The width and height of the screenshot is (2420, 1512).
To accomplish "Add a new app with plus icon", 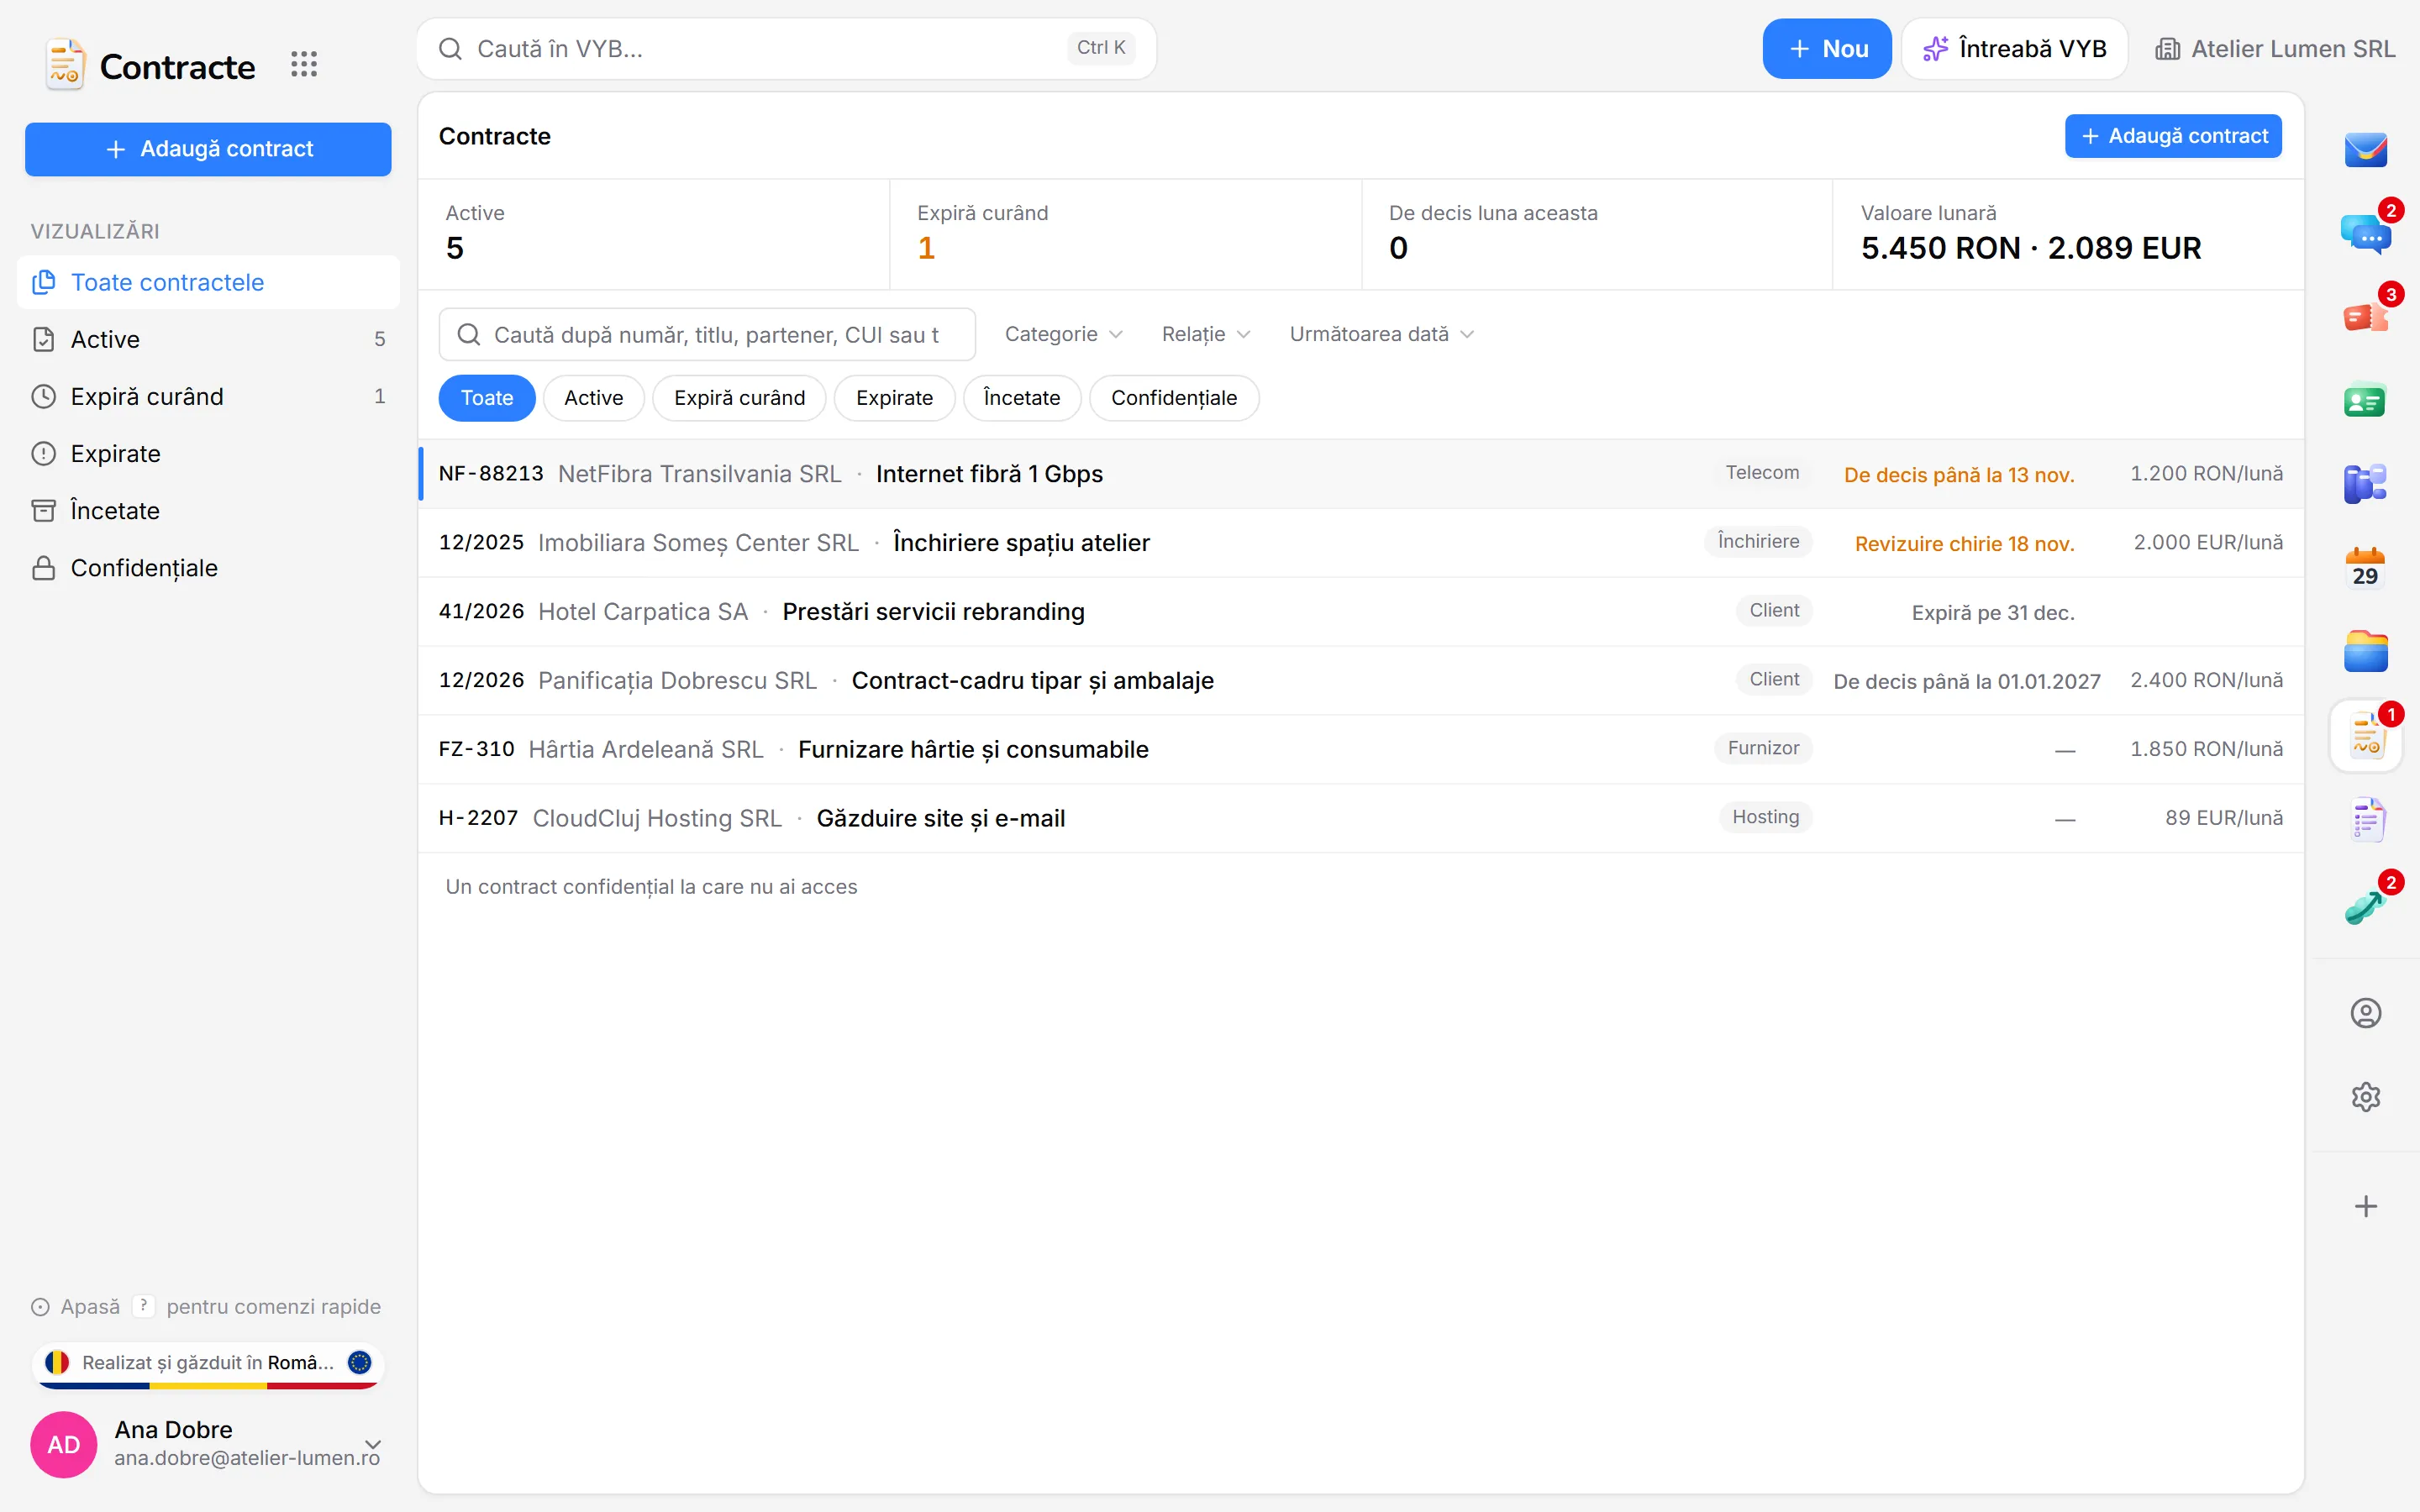I will [2365, 1206].
